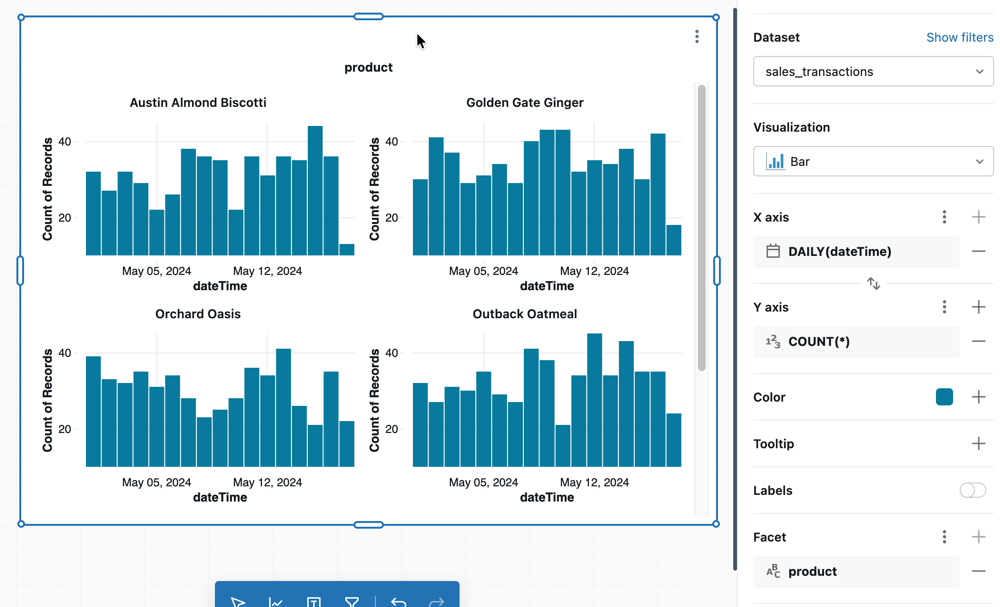Screen dimensions: 1000x607
Task: Add a Tooltip field
Action: click(978, 444)
